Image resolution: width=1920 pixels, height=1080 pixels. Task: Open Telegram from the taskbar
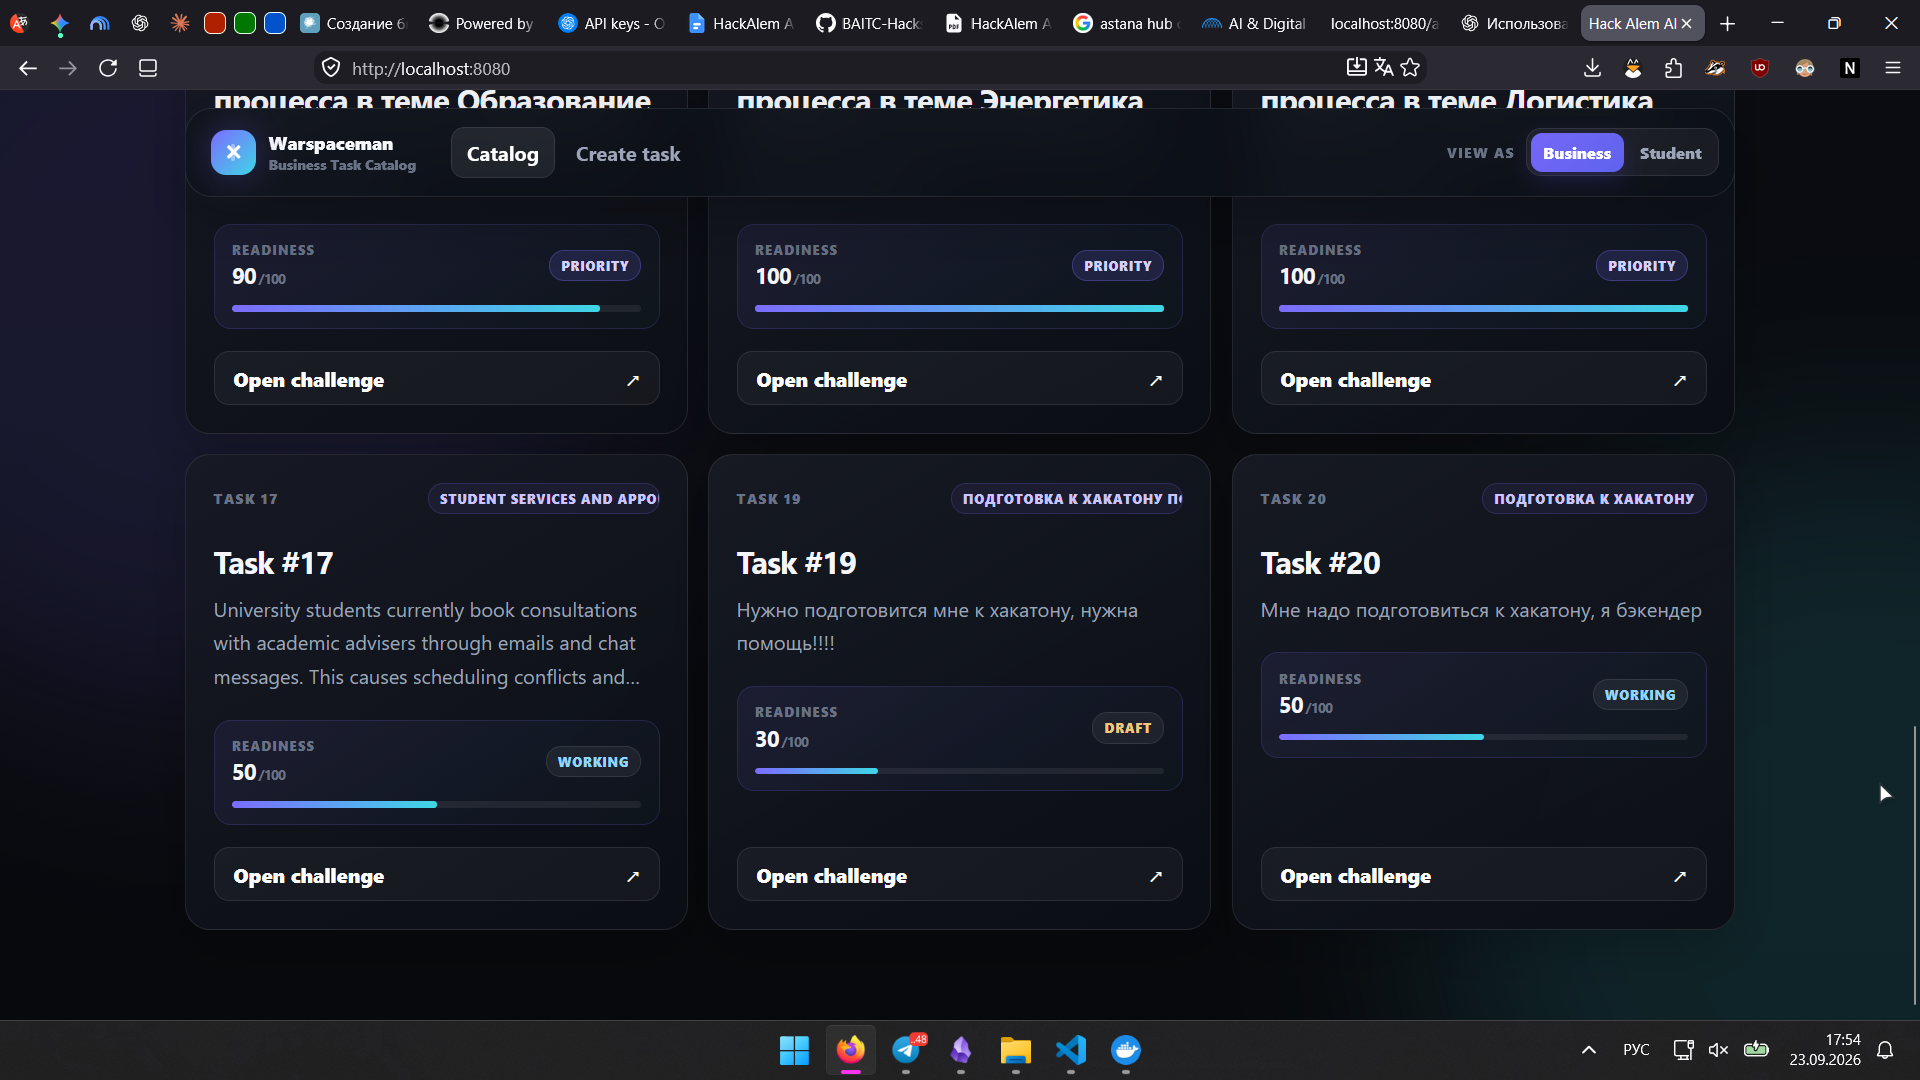pos(907,1050)
